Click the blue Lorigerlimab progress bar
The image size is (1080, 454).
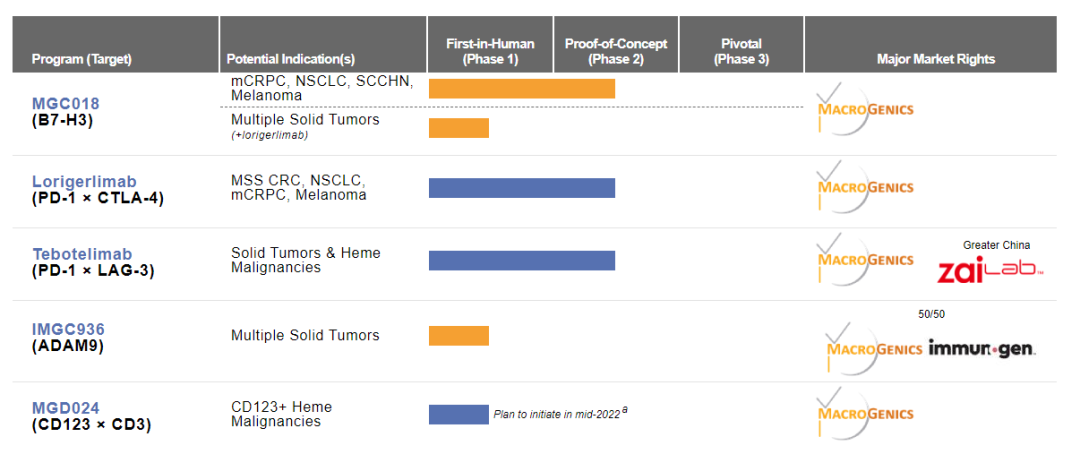521,188
